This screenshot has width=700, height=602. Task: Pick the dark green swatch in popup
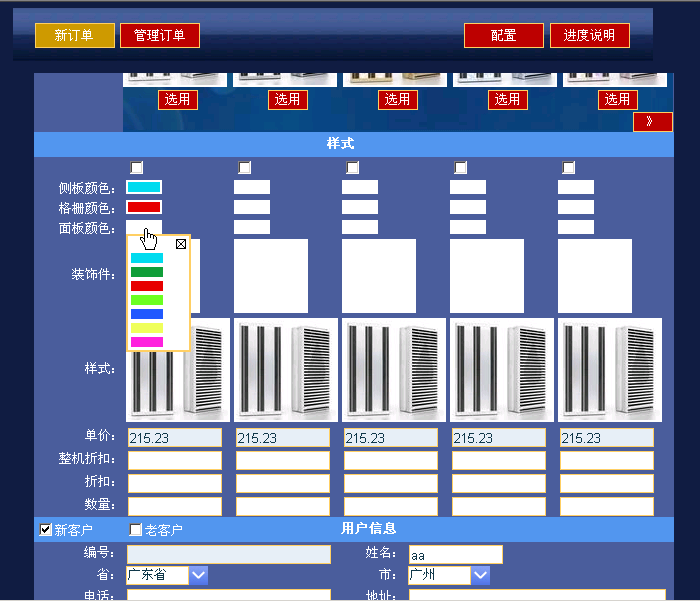coord(147,272)
